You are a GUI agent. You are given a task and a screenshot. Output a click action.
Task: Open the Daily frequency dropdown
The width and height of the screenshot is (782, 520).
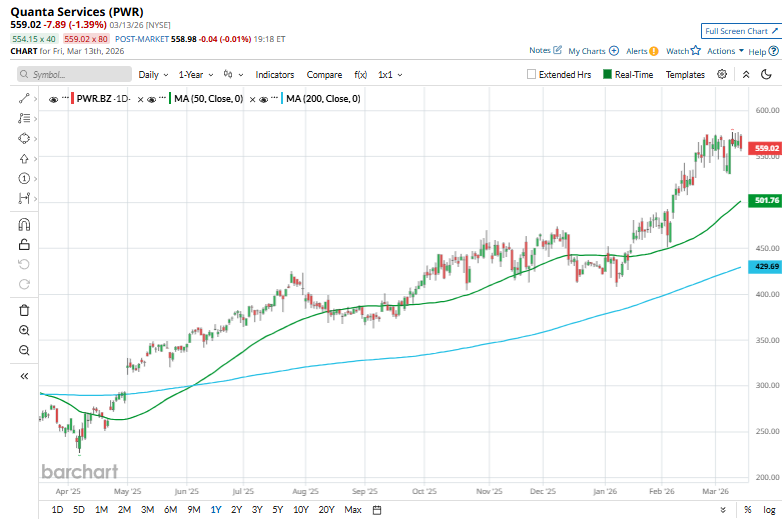pos(153,75)
